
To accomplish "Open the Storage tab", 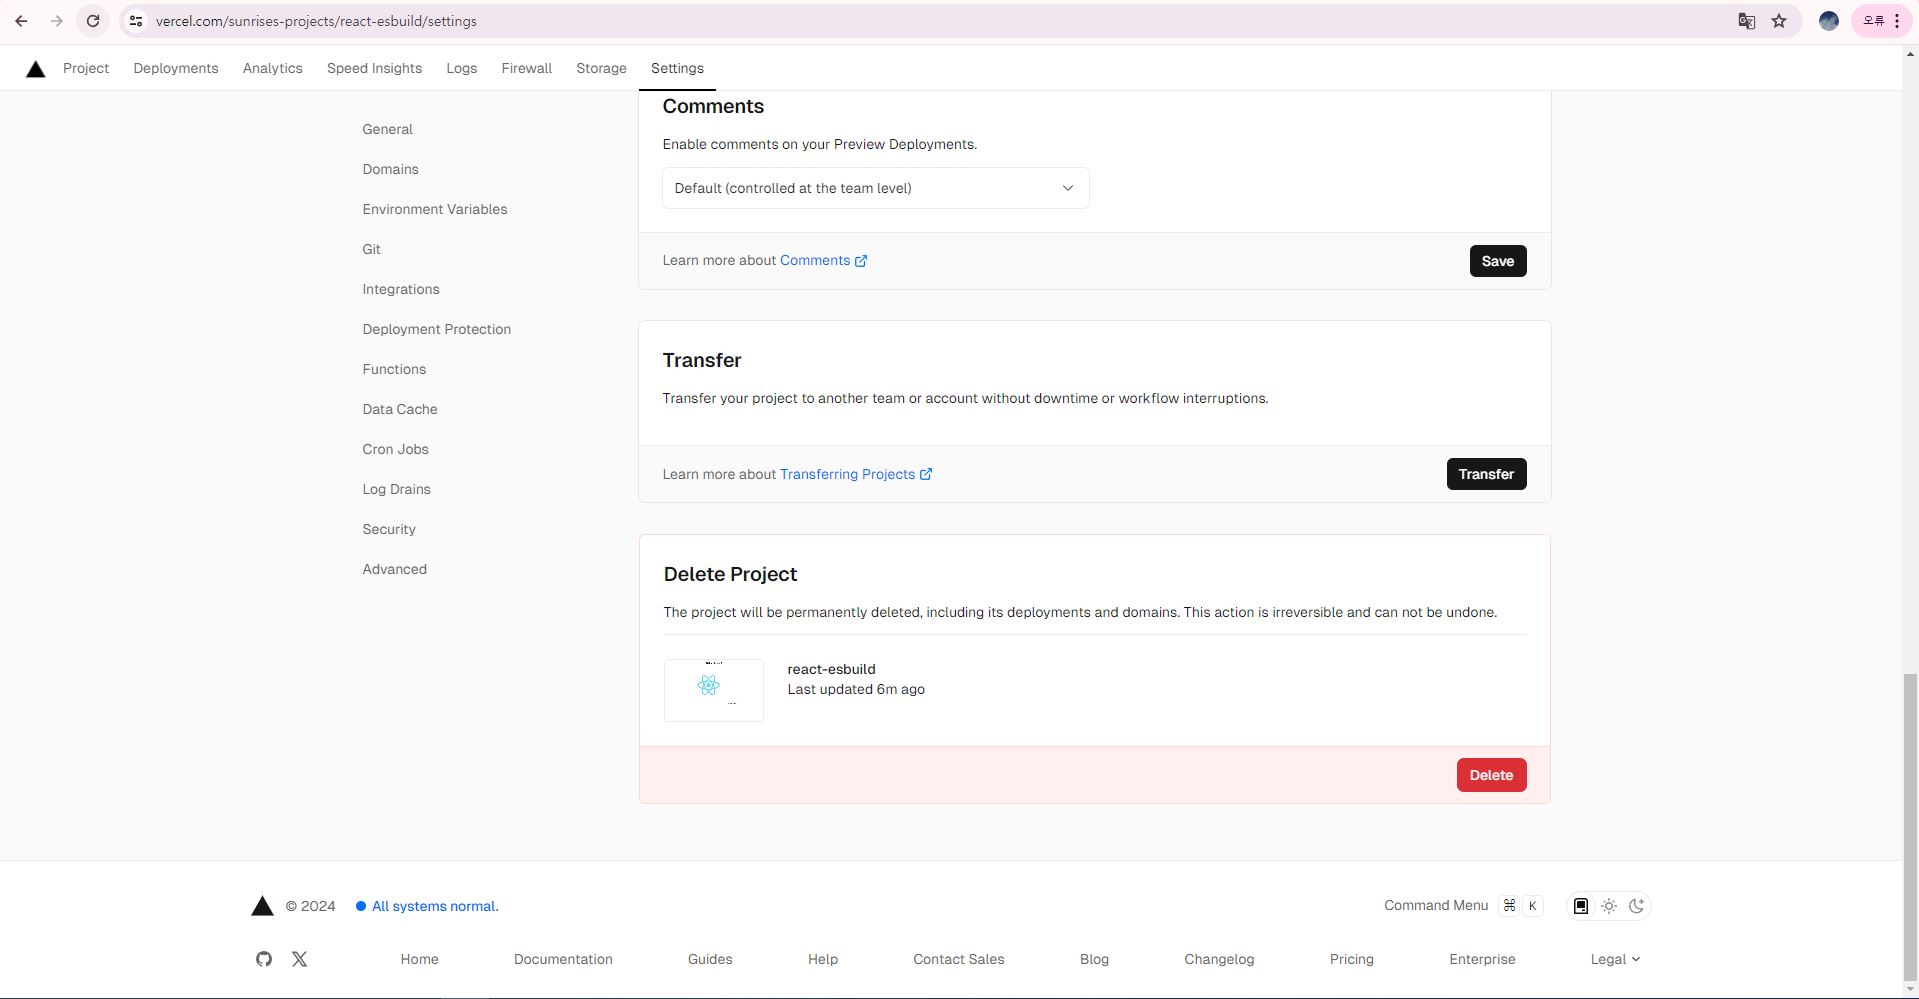I will tap(601, 68).
